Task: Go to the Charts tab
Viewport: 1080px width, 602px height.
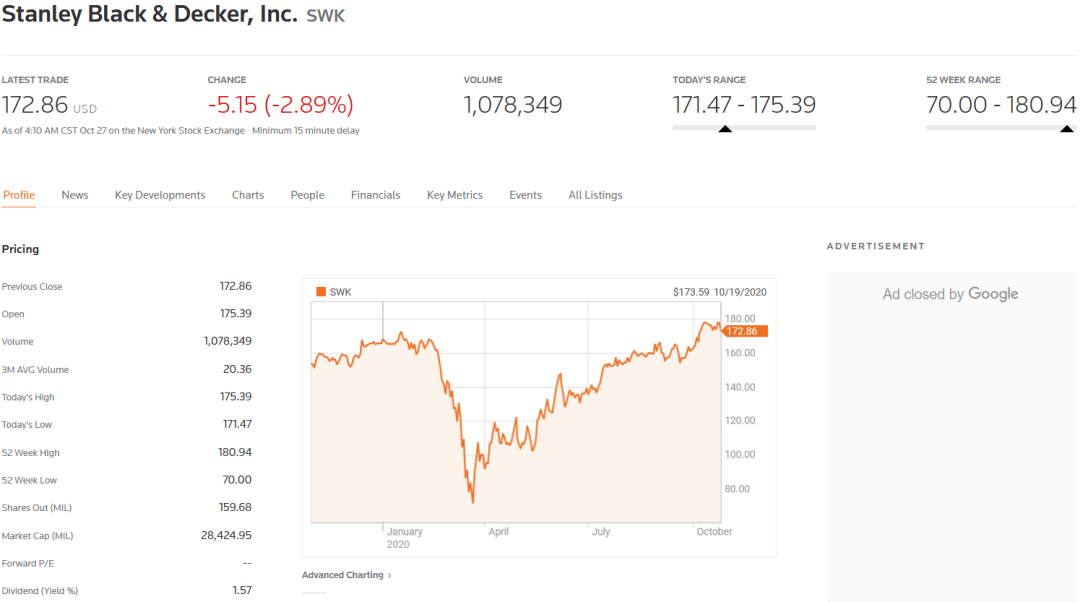Action: [248, 195]
